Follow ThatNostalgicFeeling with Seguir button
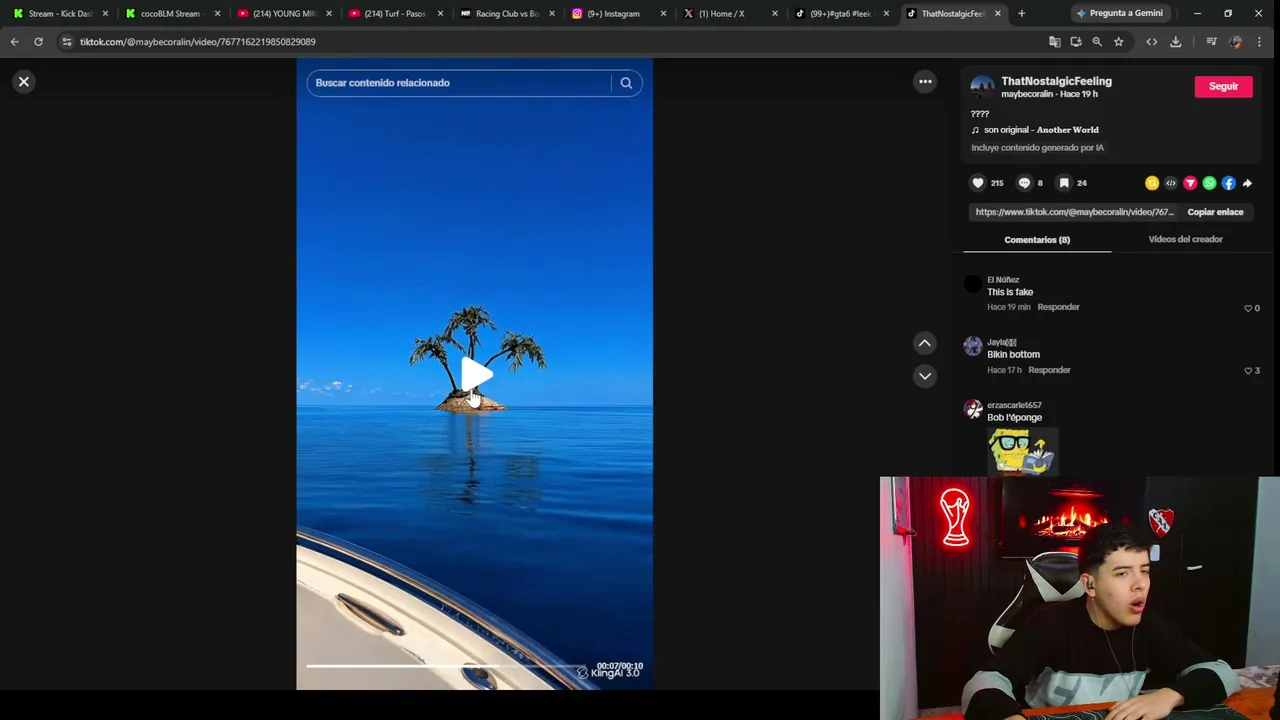The image size is (1280, 720). coord(1223,86)
